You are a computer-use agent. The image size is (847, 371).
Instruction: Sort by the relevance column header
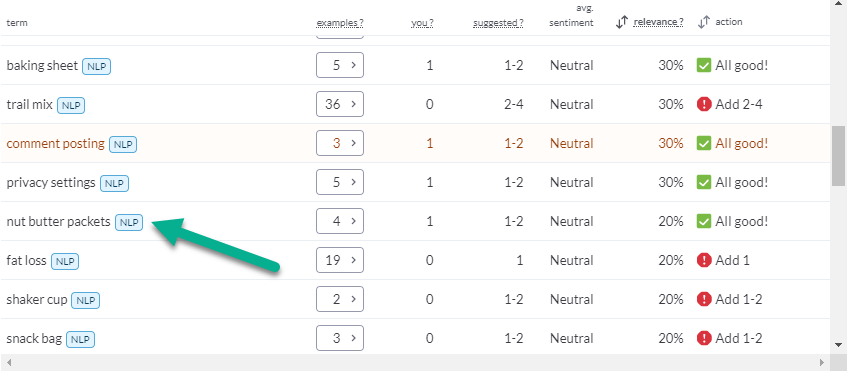pos(658,22)
